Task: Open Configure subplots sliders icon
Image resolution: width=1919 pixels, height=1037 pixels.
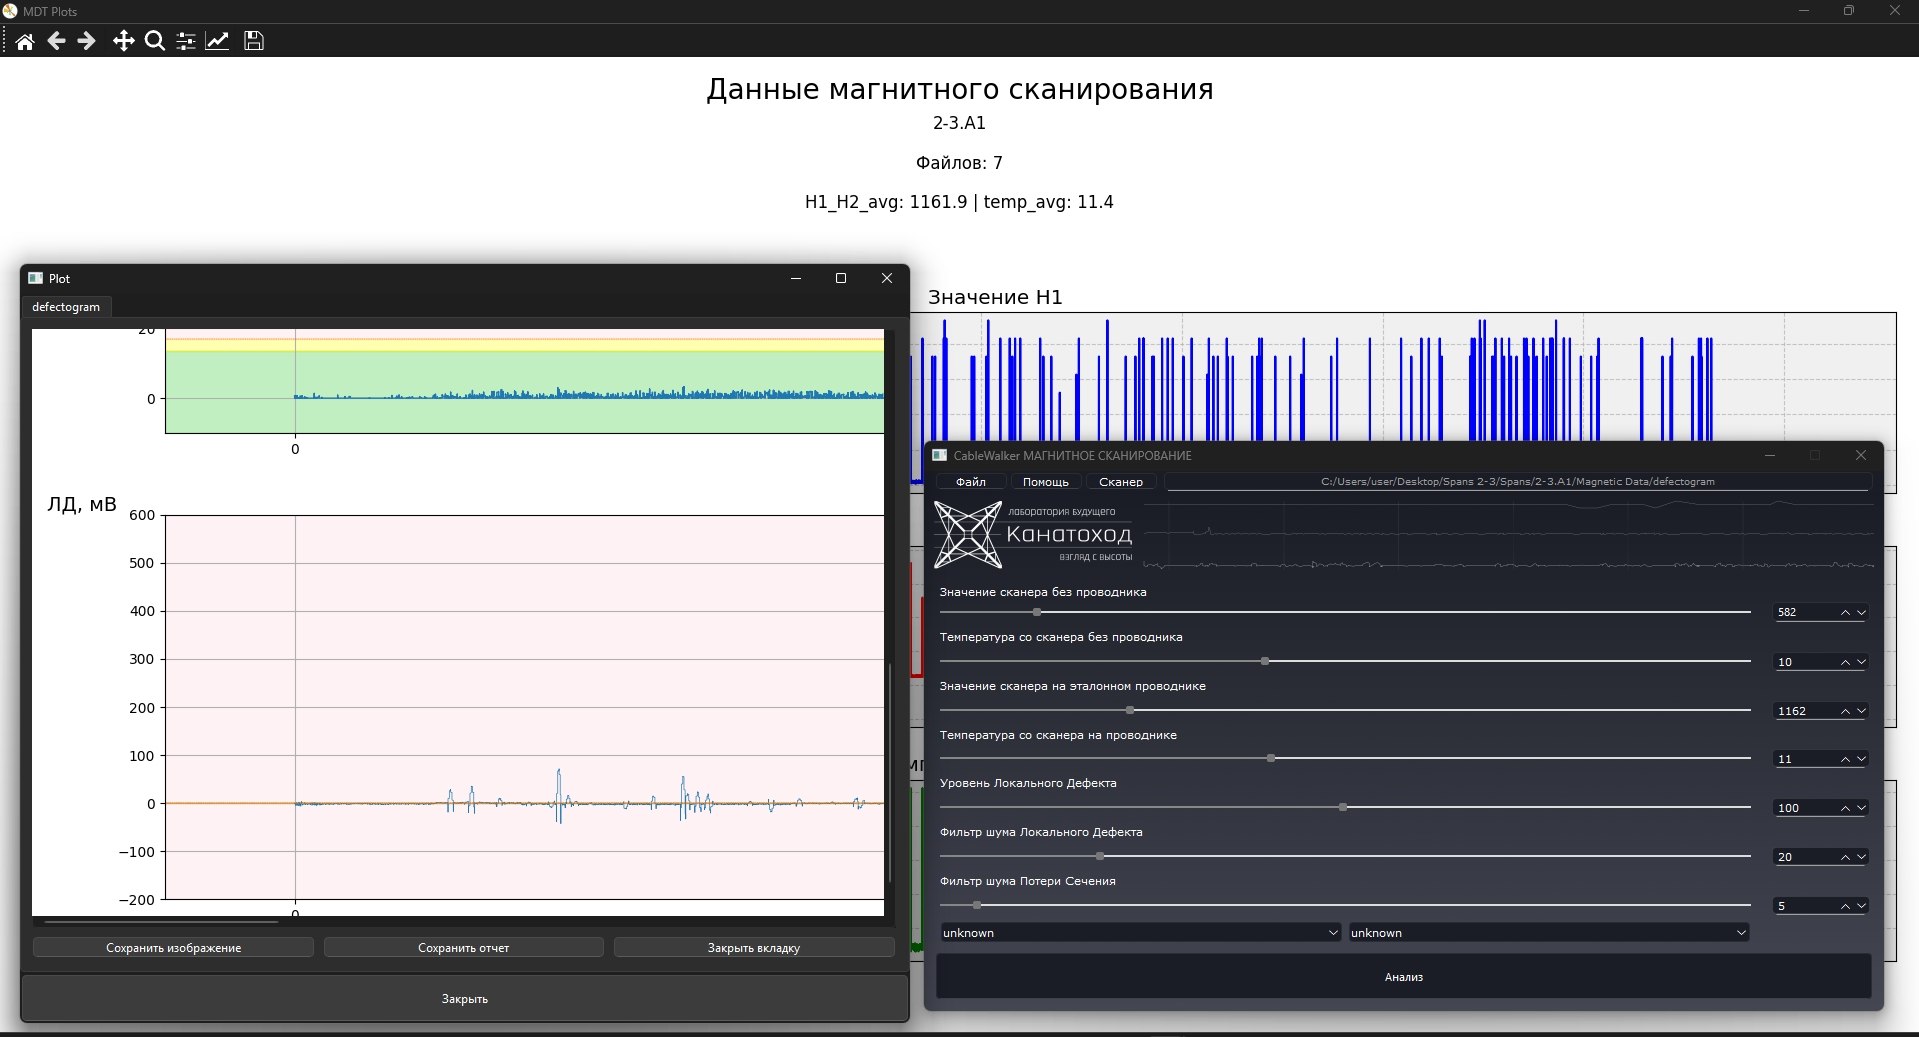Action: point(186,41)
